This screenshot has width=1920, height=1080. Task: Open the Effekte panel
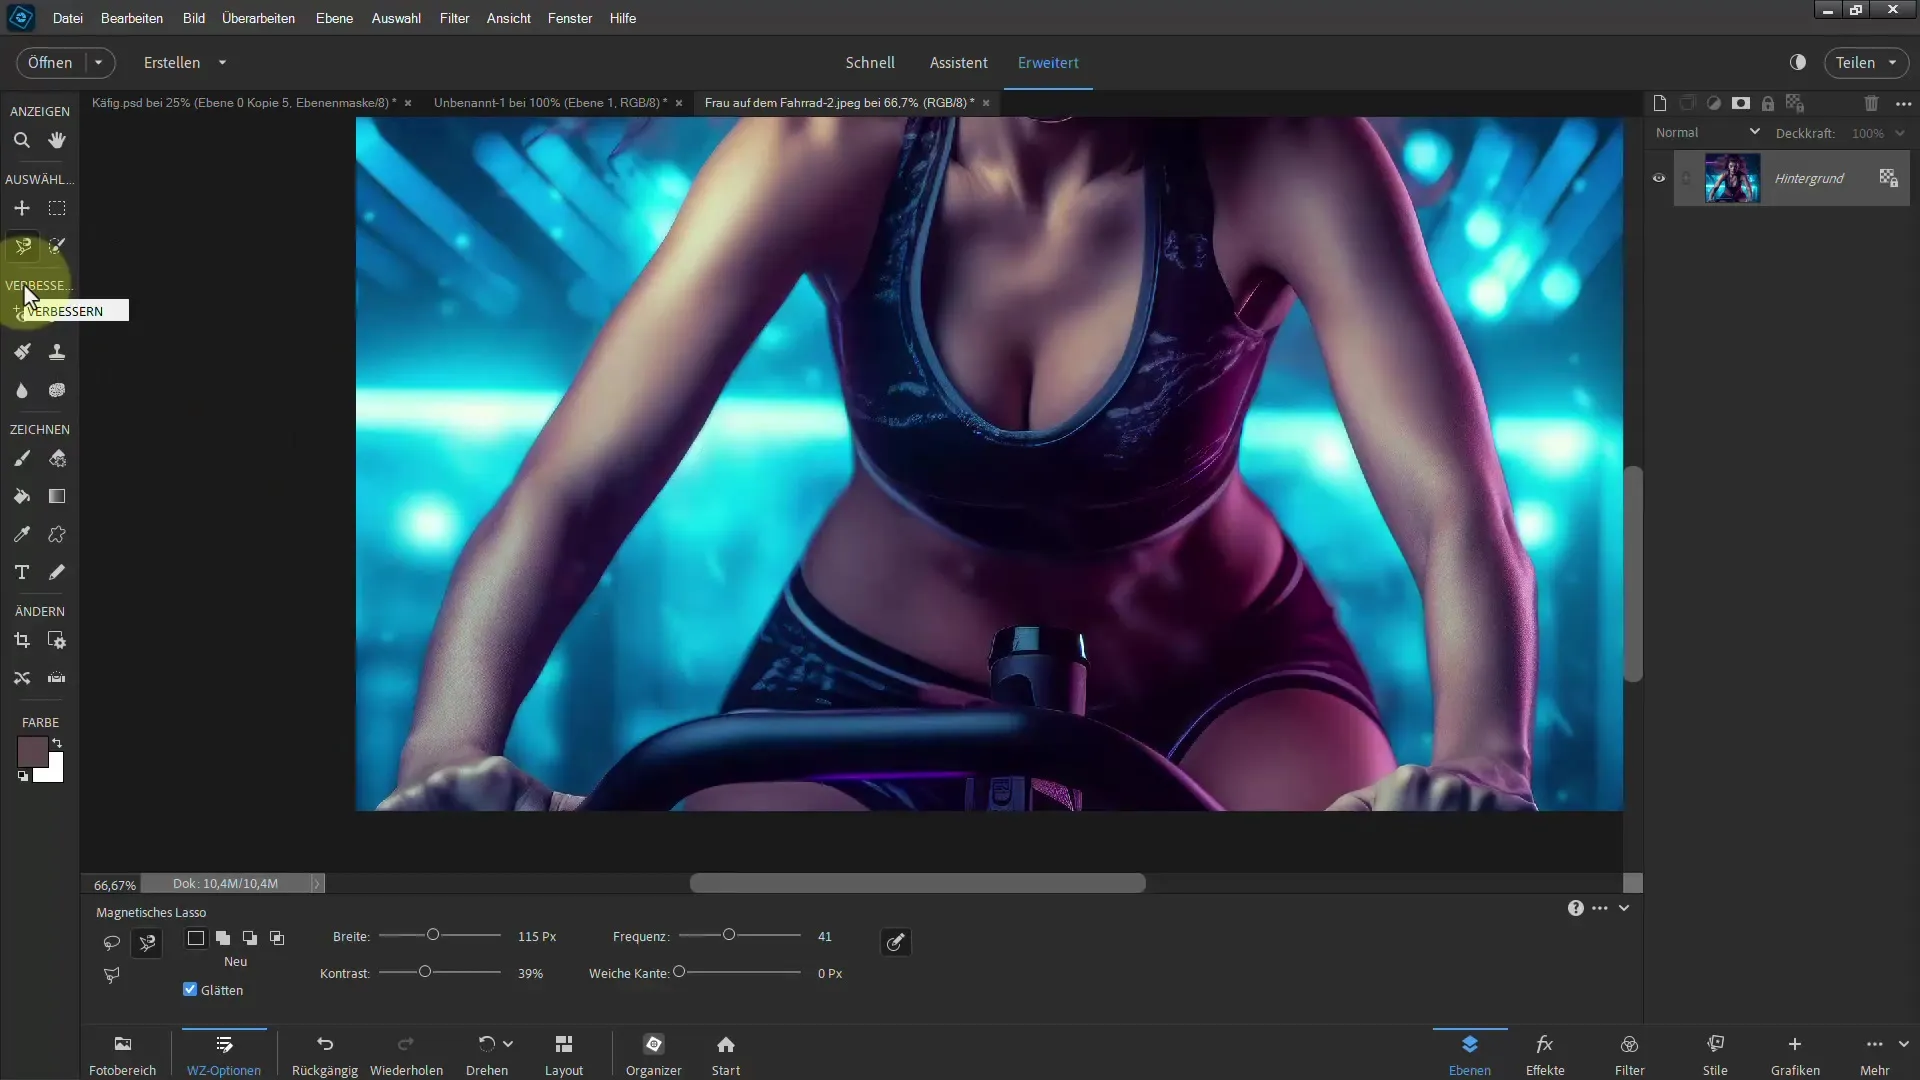pos(1545,1055)
